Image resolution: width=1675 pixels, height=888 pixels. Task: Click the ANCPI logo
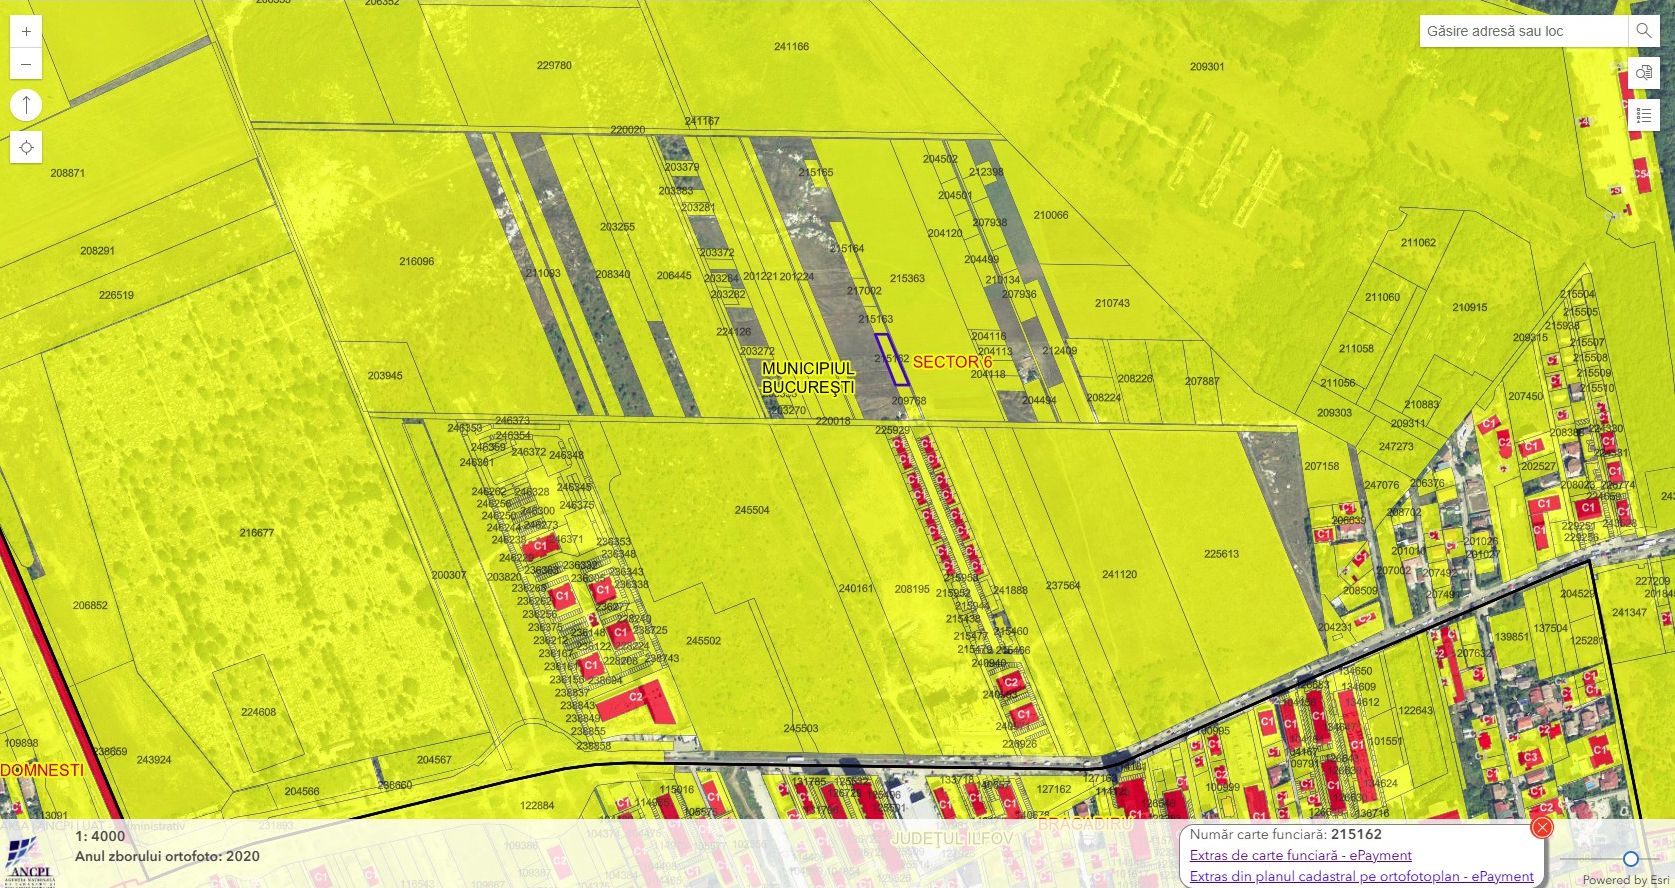[x=29, y=861]
